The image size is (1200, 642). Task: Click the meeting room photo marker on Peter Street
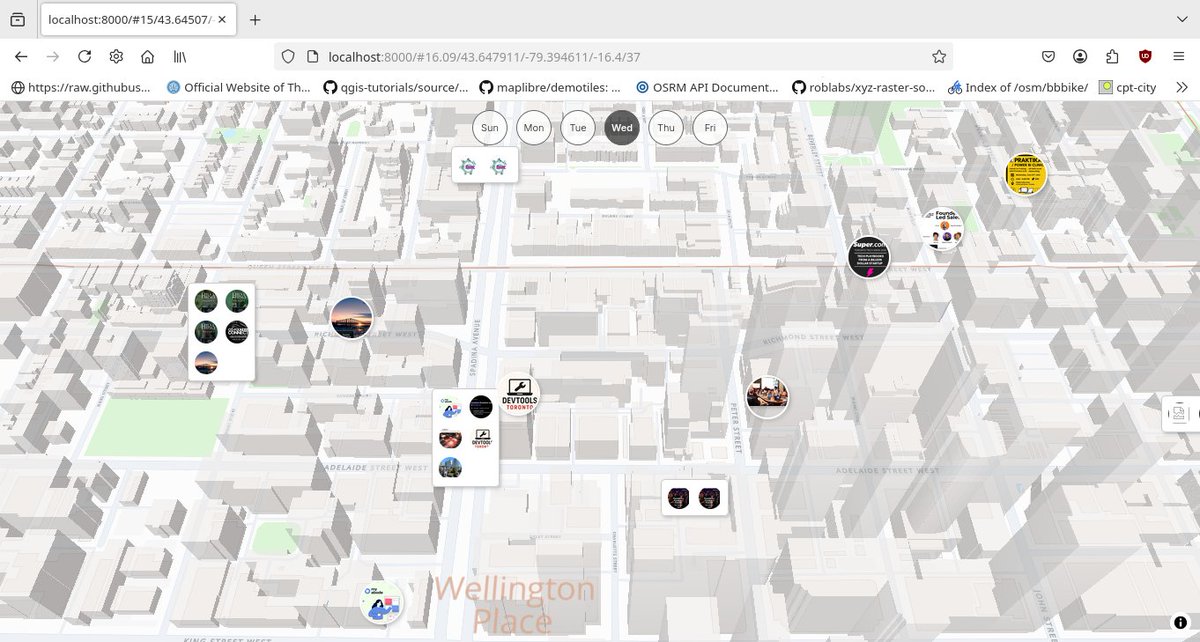click(x=767, y=397)
